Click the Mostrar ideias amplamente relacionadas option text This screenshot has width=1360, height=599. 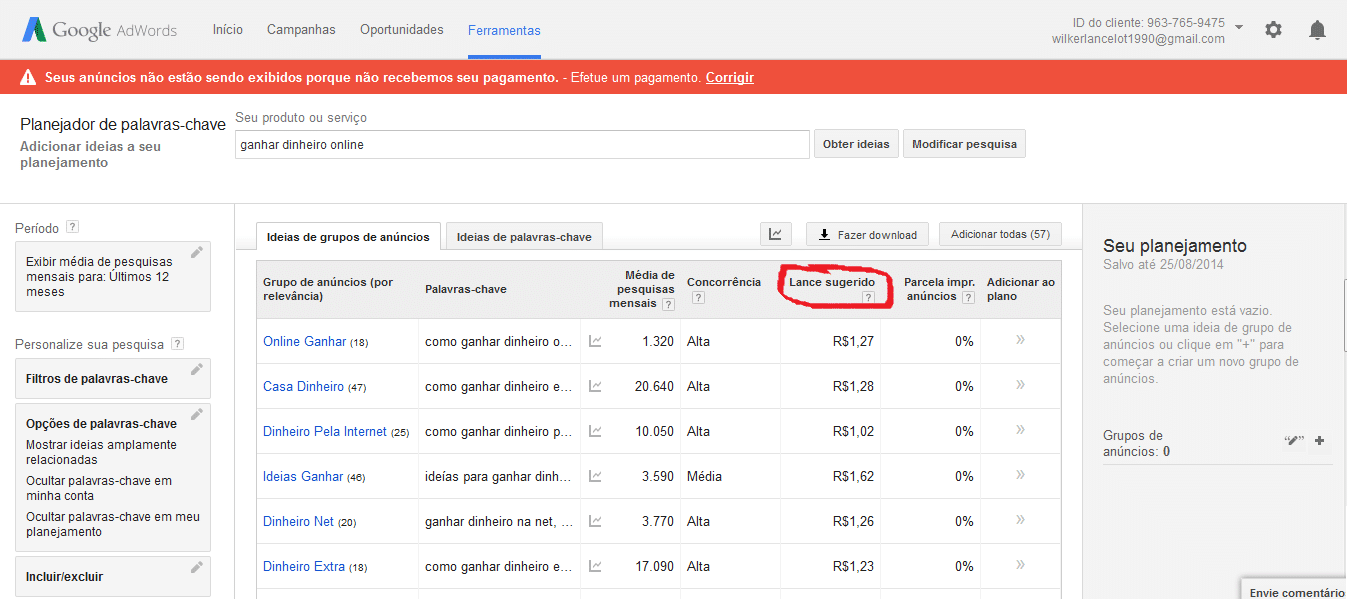click(101, 453)
